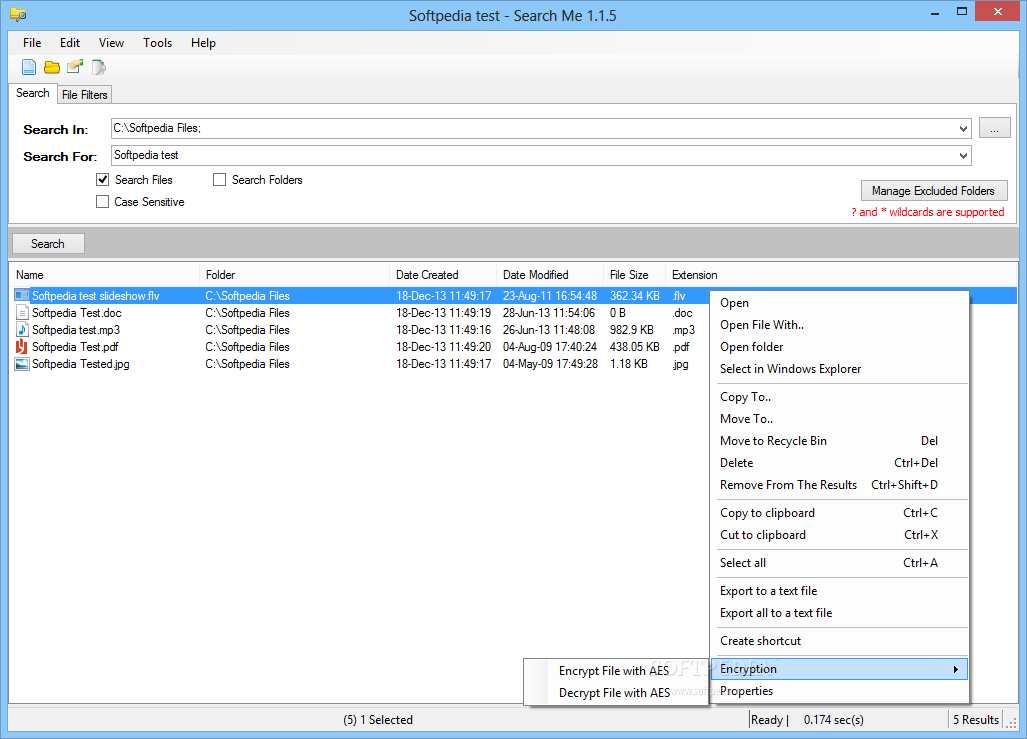The width and height of the screenshot is (1027, 739).
Task: Click the browse (...) button beside Search In
Action: tap(994, 128)
